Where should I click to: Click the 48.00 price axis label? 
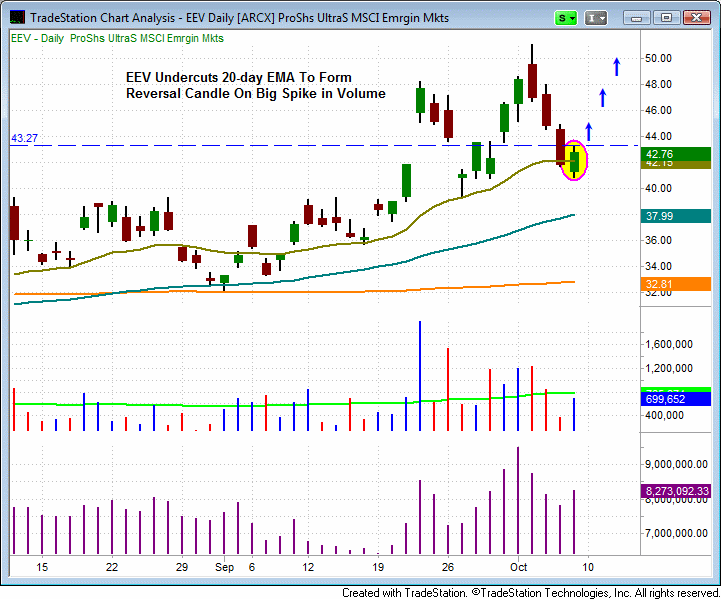click(658, 84)
